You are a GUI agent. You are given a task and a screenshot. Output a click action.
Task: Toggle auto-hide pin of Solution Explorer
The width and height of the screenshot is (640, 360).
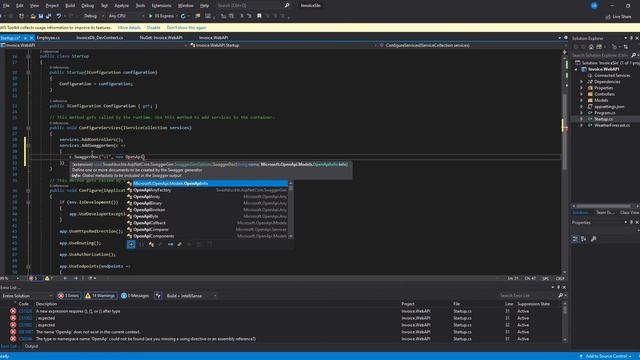(x=631, y=38)
